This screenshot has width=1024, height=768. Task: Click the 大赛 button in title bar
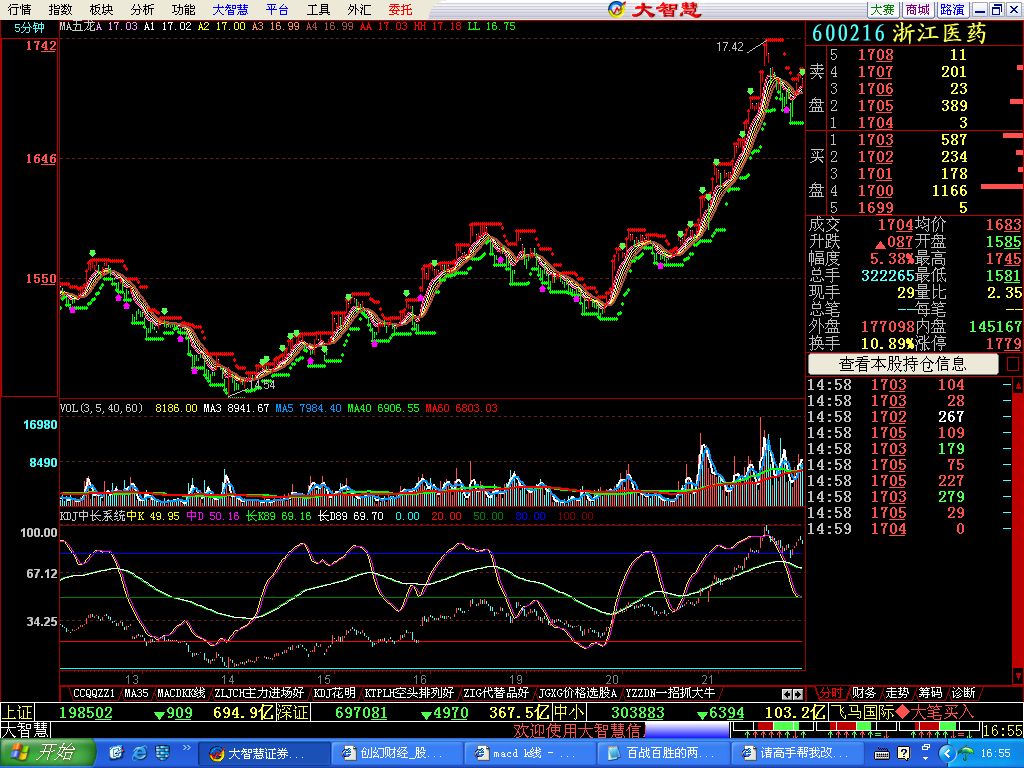pos(883,9)
